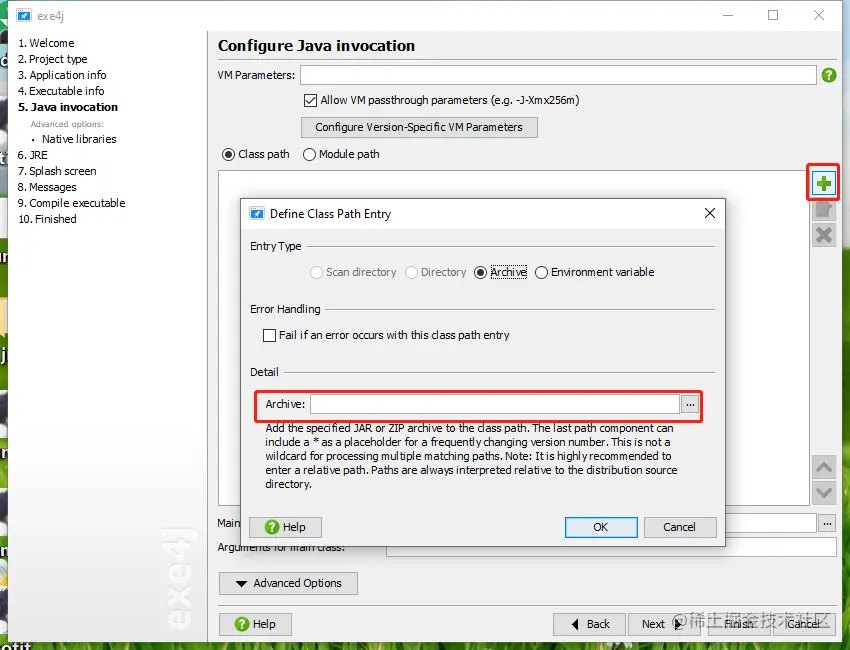
Task: Go to step 3. Application info
Action: (x=62, y=75)
